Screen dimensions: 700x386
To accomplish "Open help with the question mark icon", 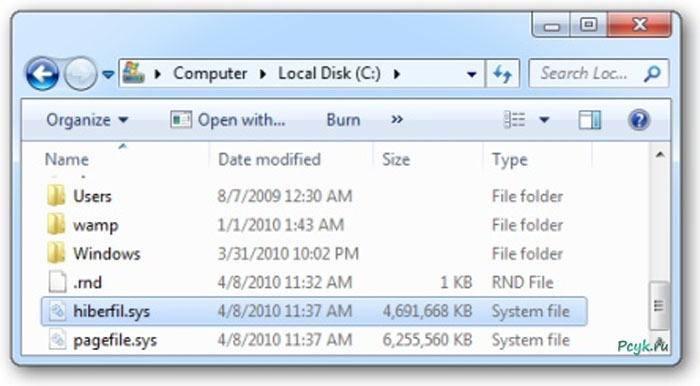I will [x=639, y=120].
